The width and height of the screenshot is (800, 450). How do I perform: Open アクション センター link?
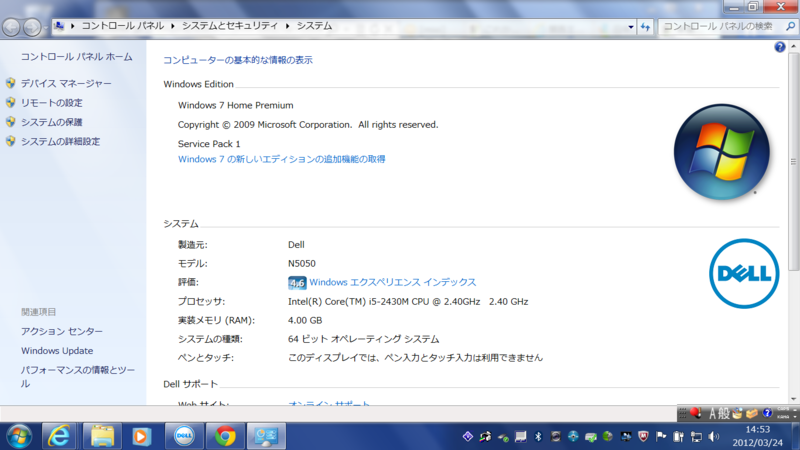[x=62, y=331]
